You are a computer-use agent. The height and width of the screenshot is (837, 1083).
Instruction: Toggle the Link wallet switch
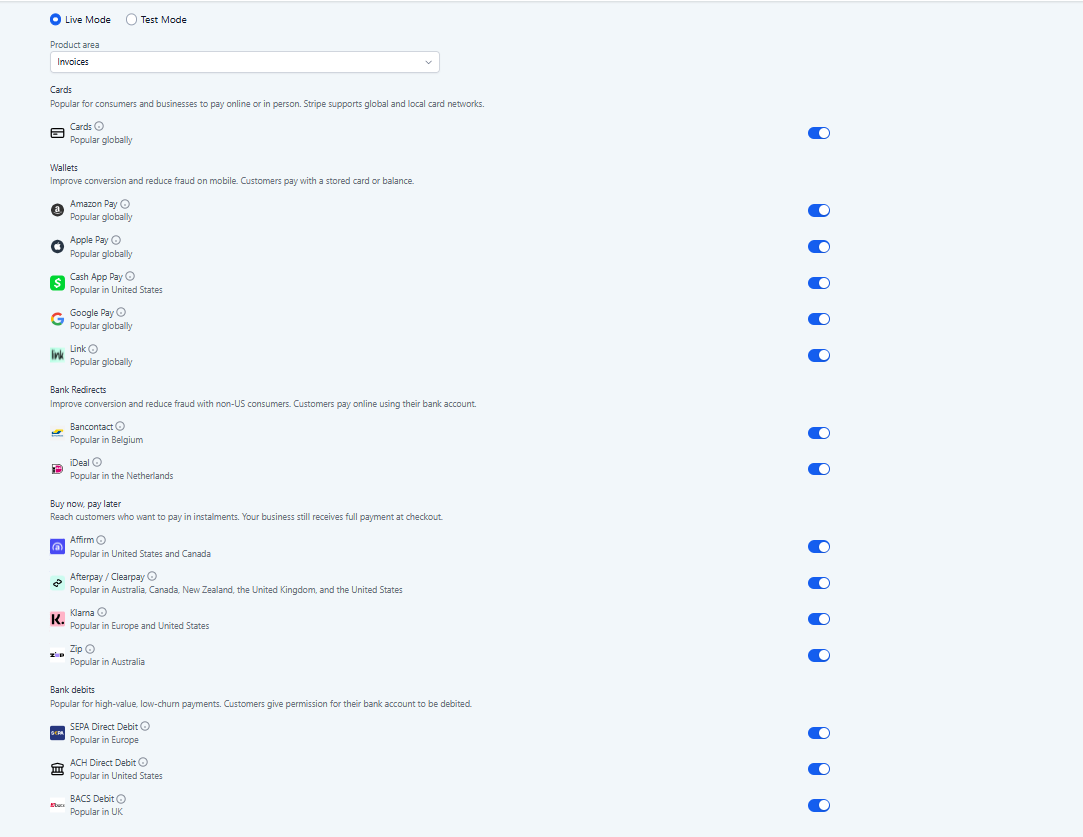click(x=818, y=356)
